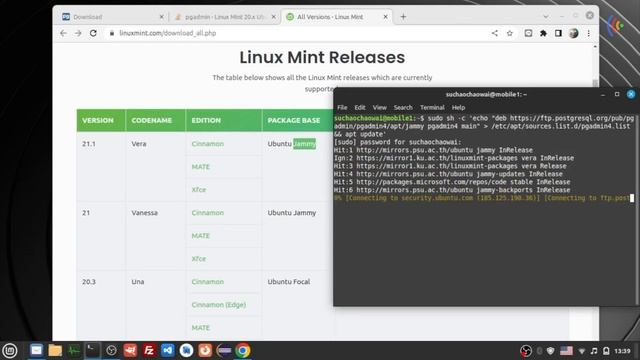Open a new Chrome tab
Viewport: 640px width, 360px height.
pyautogui.click(x=403, y=17)
